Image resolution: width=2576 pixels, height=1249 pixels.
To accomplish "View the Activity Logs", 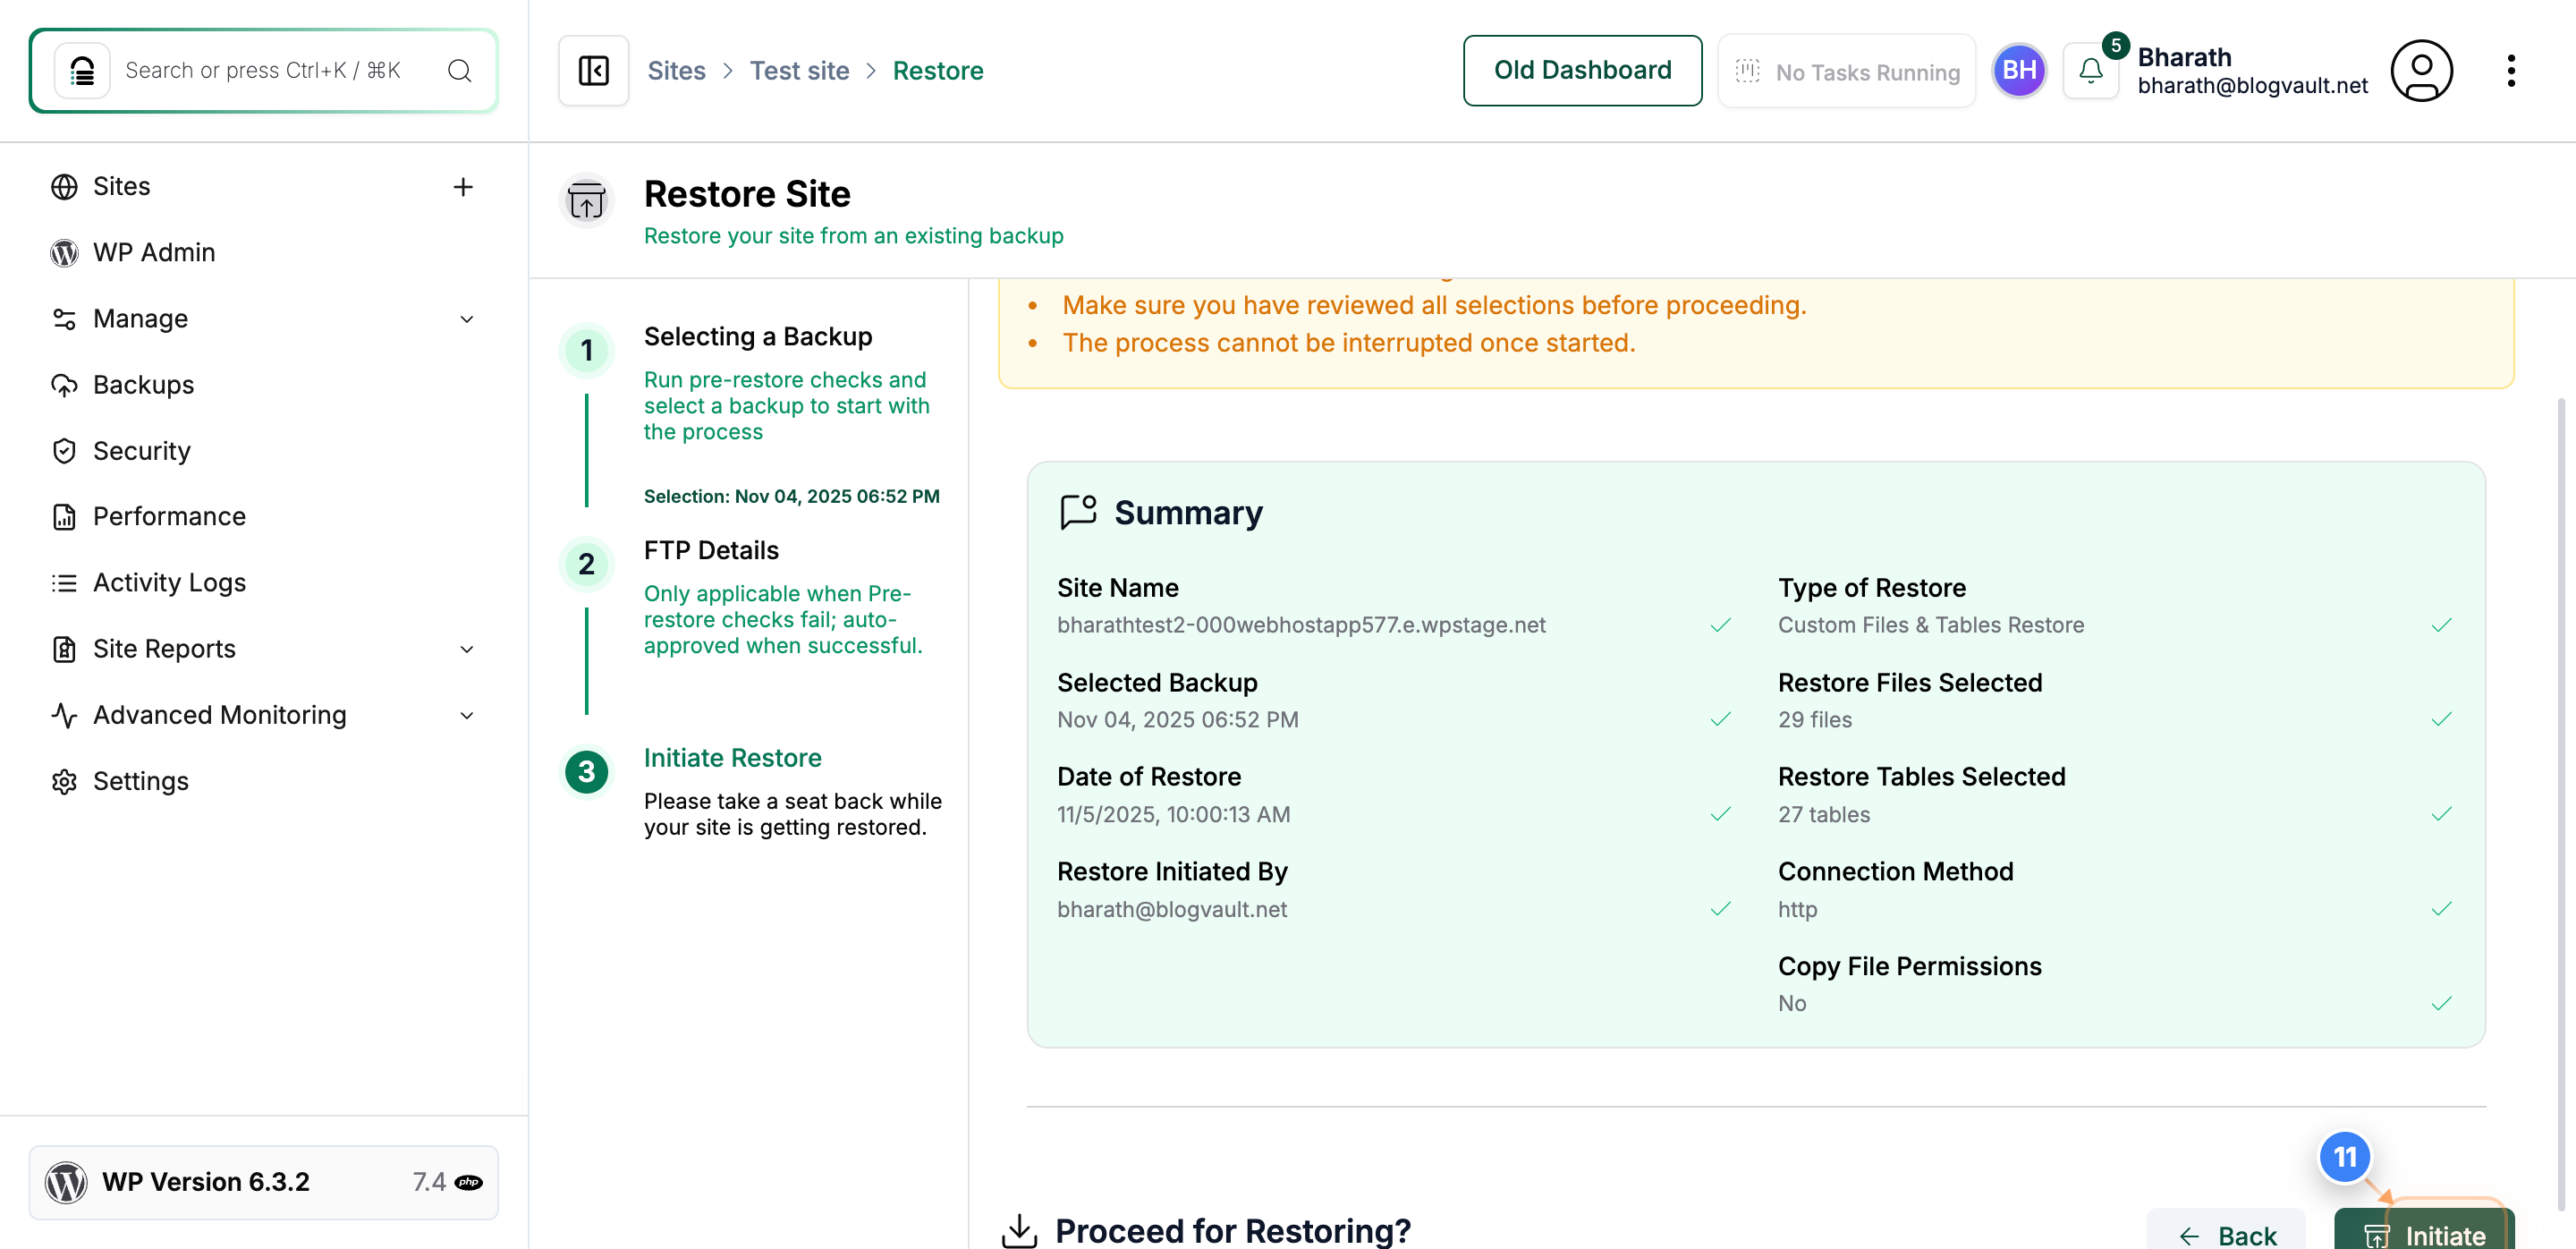I will pos(168,582).
